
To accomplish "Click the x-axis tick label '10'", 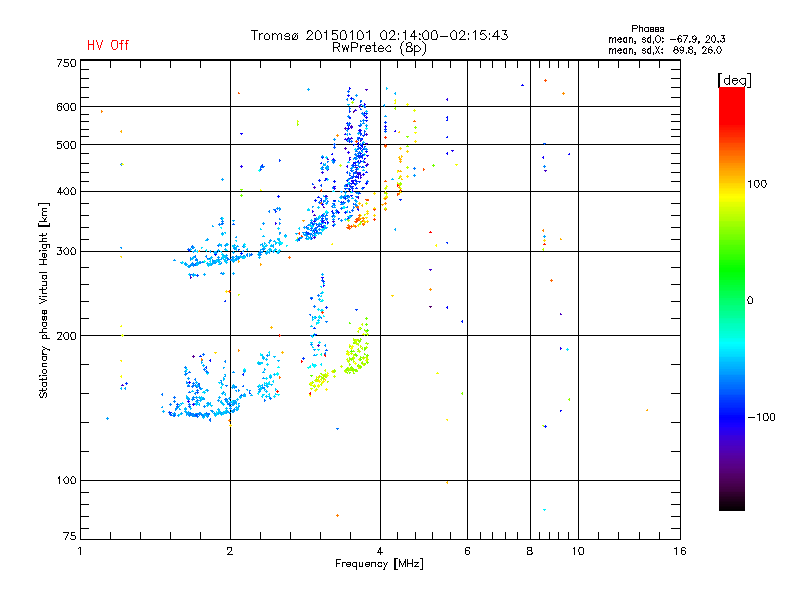I will tap(578, 551).
